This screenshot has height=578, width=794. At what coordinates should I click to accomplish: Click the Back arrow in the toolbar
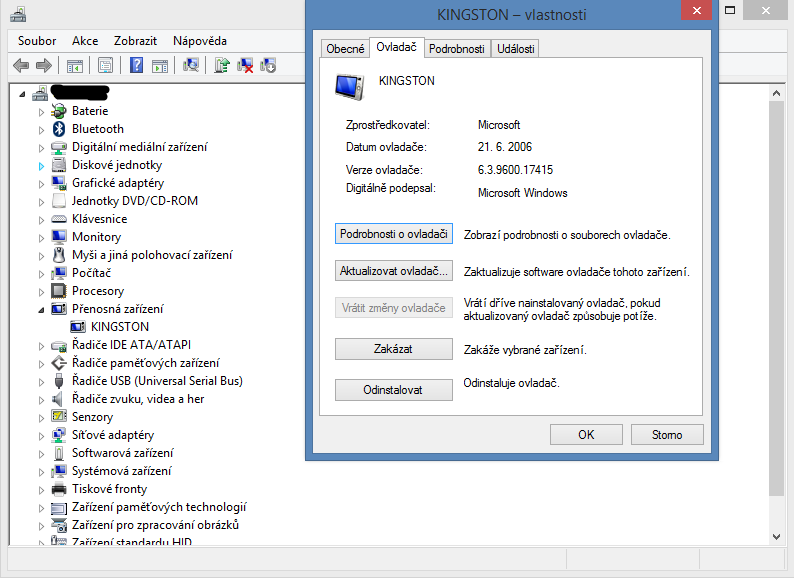pyautogui.click(x=21, y=65)
